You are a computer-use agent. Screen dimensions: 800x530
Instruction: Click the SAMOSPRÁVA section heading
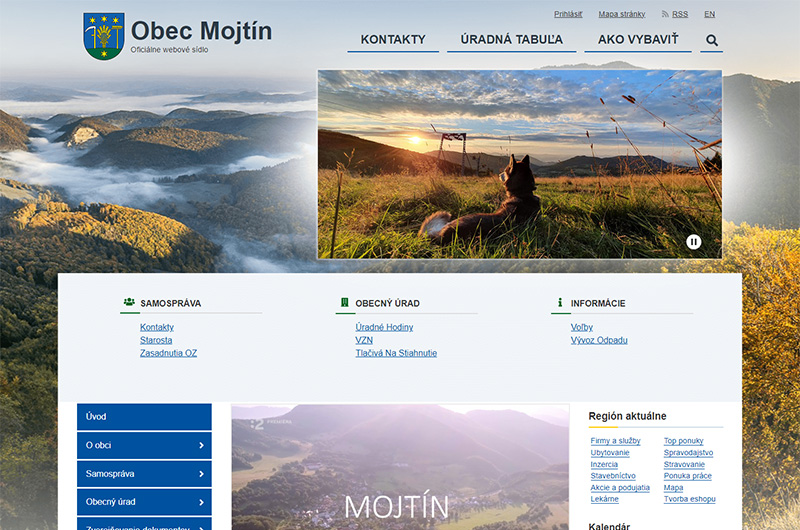171,304
